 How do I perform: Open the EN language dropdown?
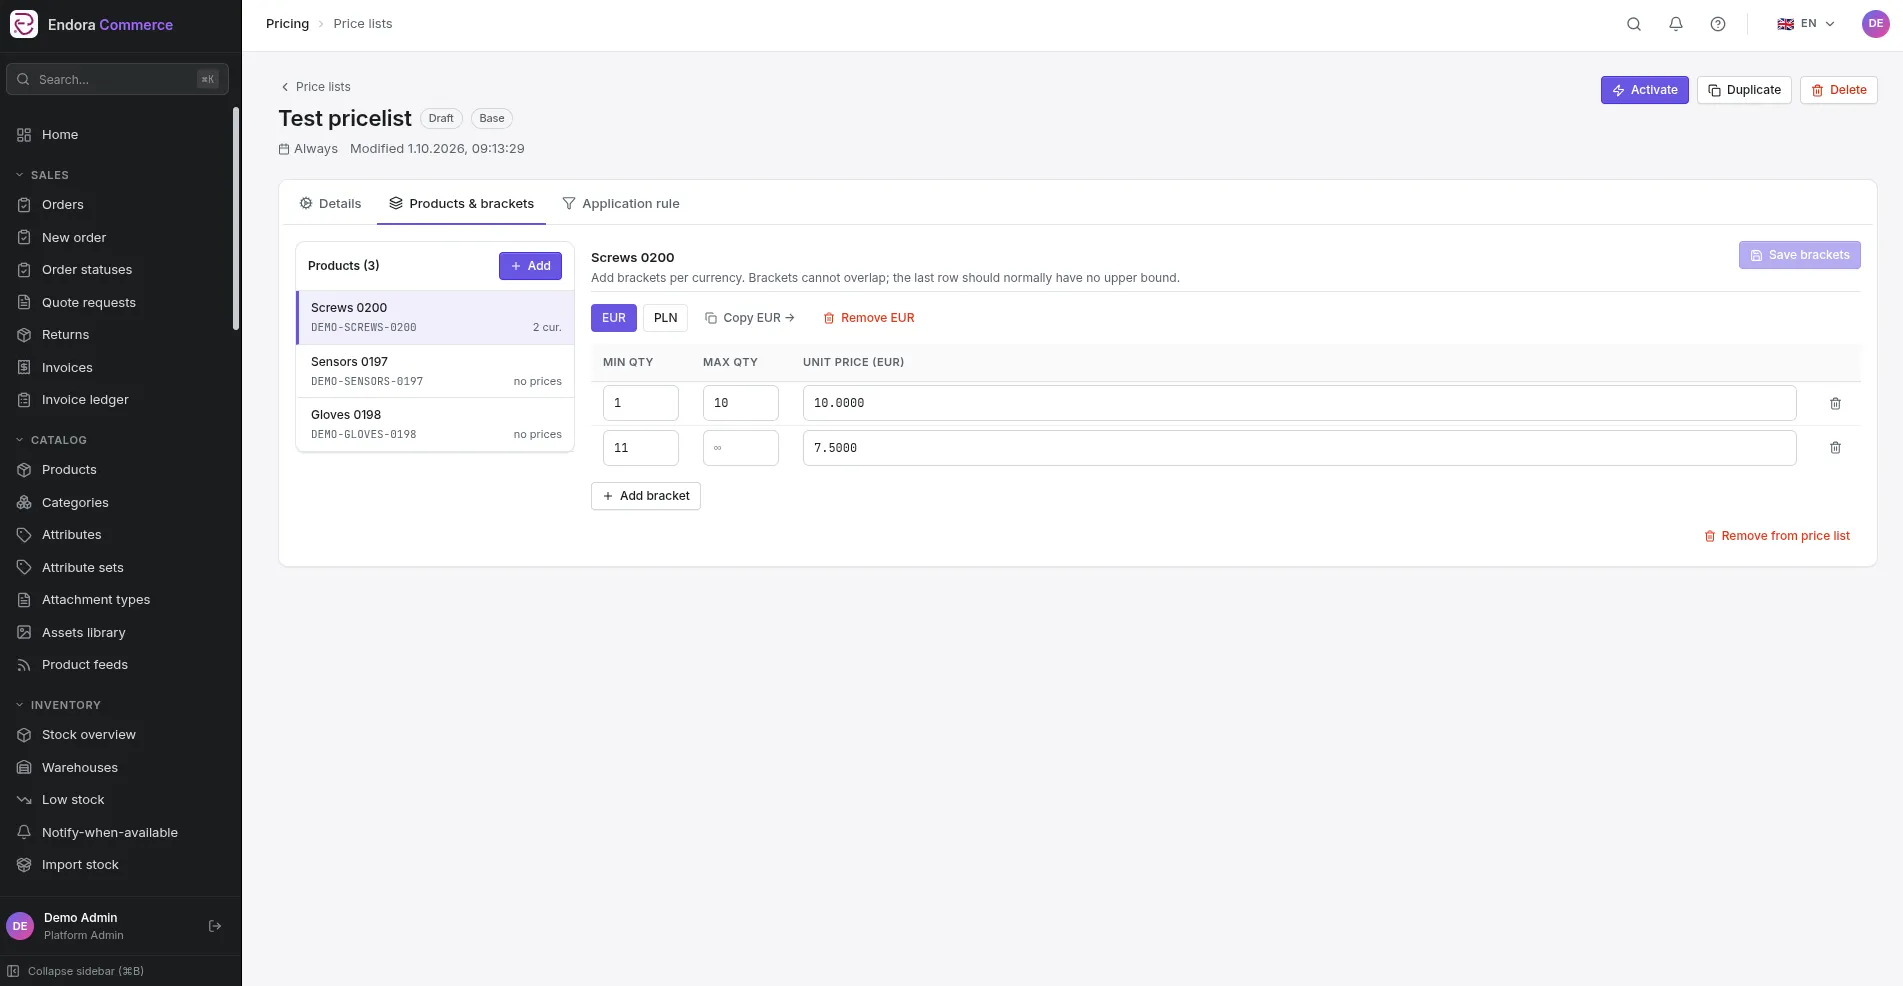pos(1806,24)
